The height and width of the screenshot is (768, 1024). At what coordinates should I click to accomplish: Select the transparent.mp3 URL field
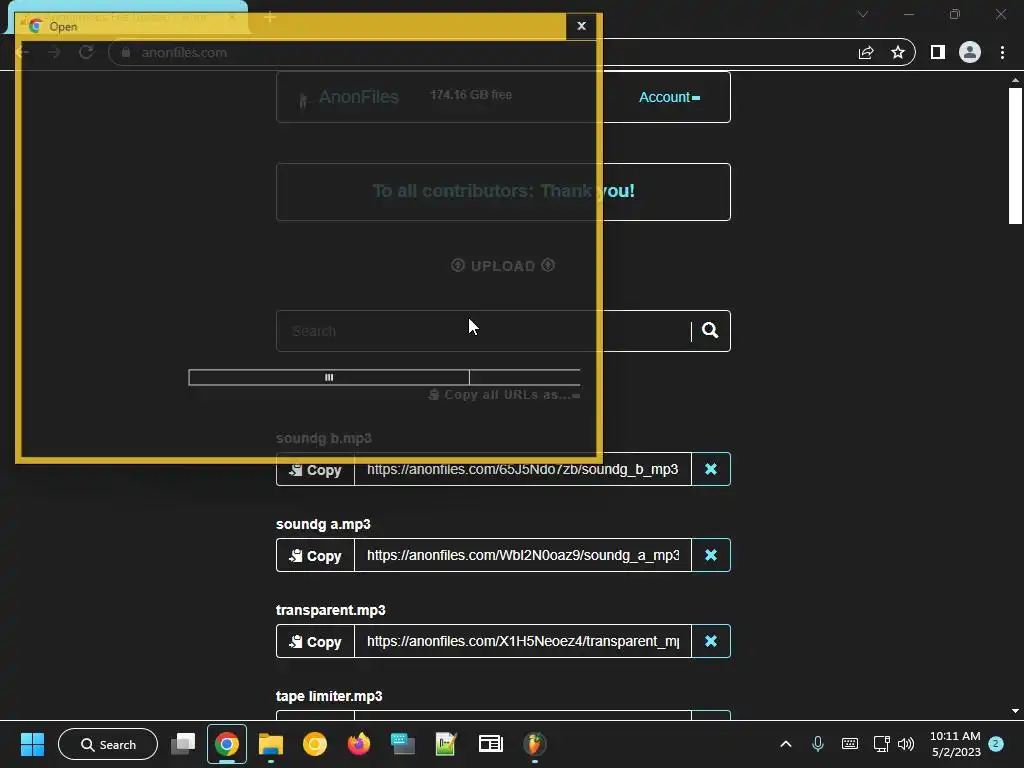[x=522, y=641]
